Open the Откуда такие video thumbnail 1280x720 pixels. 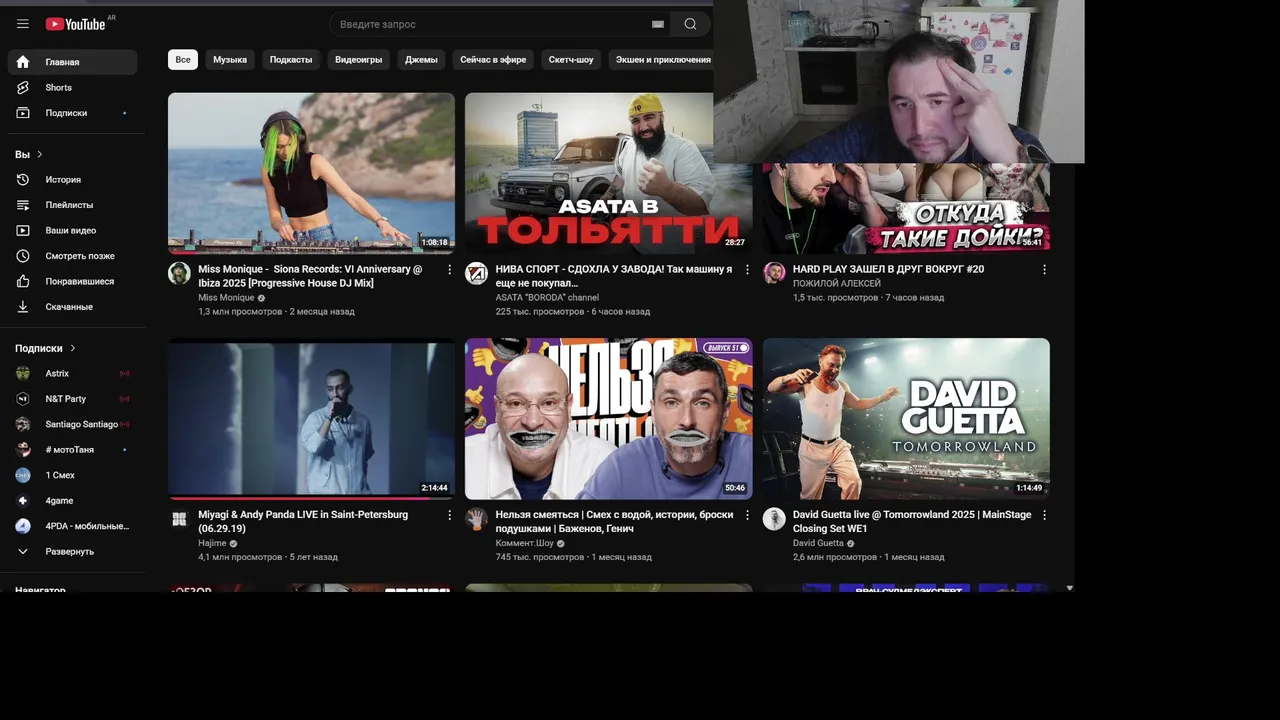click(906, 208)
